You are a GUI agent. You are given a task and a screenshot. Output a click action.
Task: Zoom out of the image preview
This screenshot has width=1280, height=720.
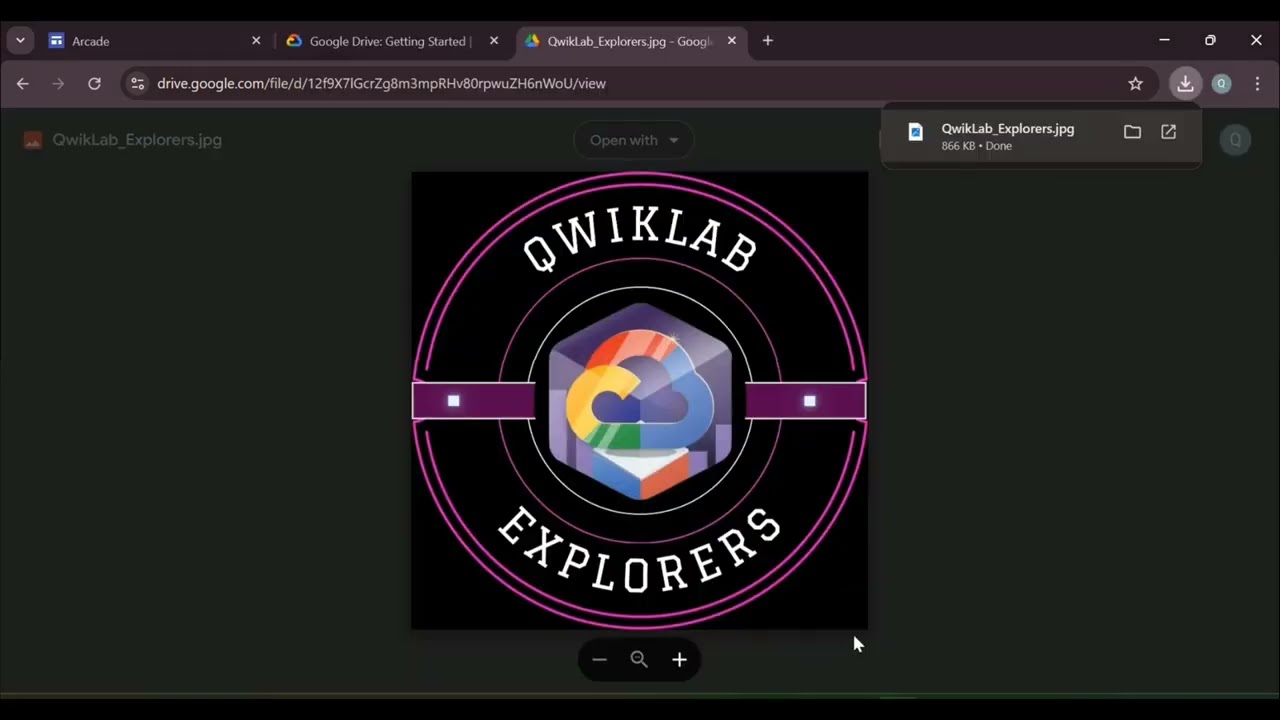coord(599,660)
